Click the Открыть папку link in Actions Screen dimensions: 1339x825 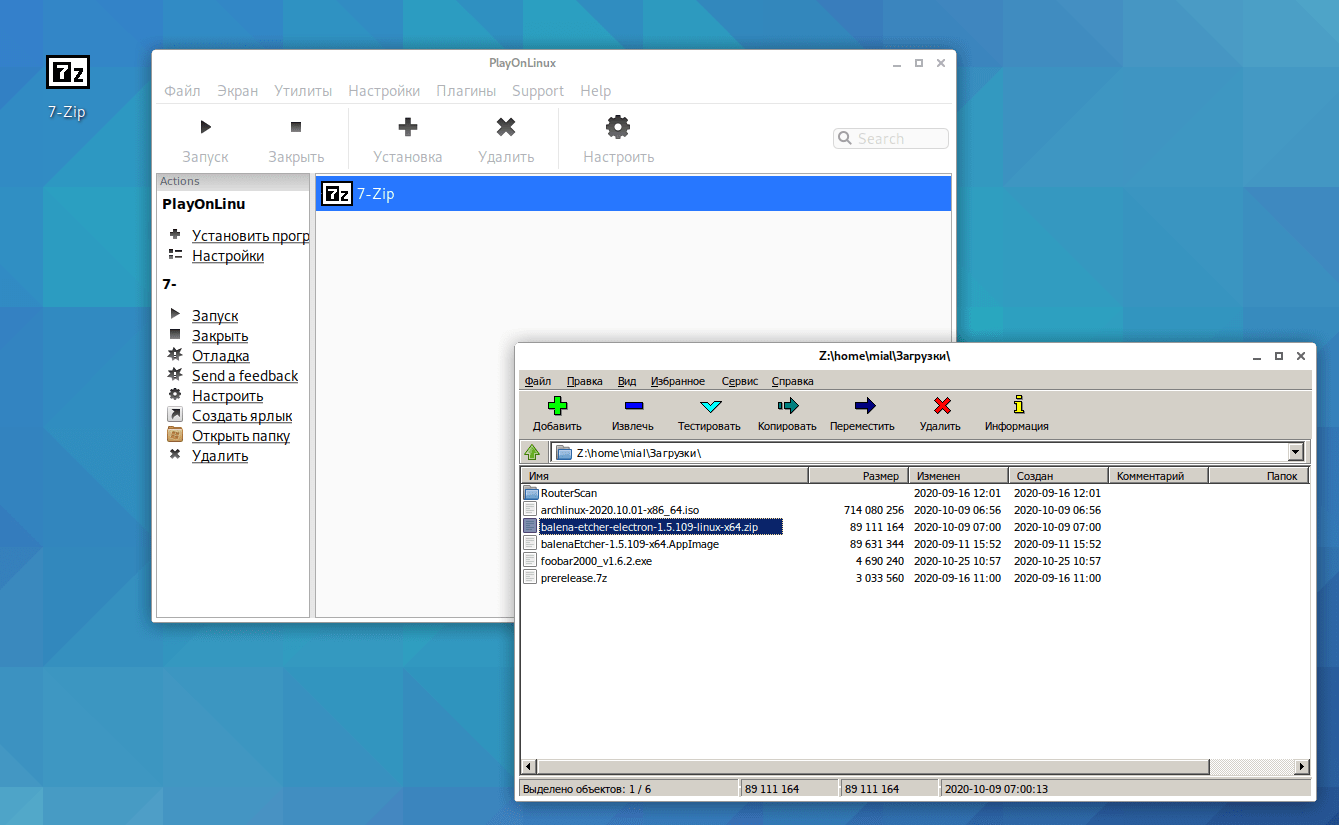coord(240,435)
